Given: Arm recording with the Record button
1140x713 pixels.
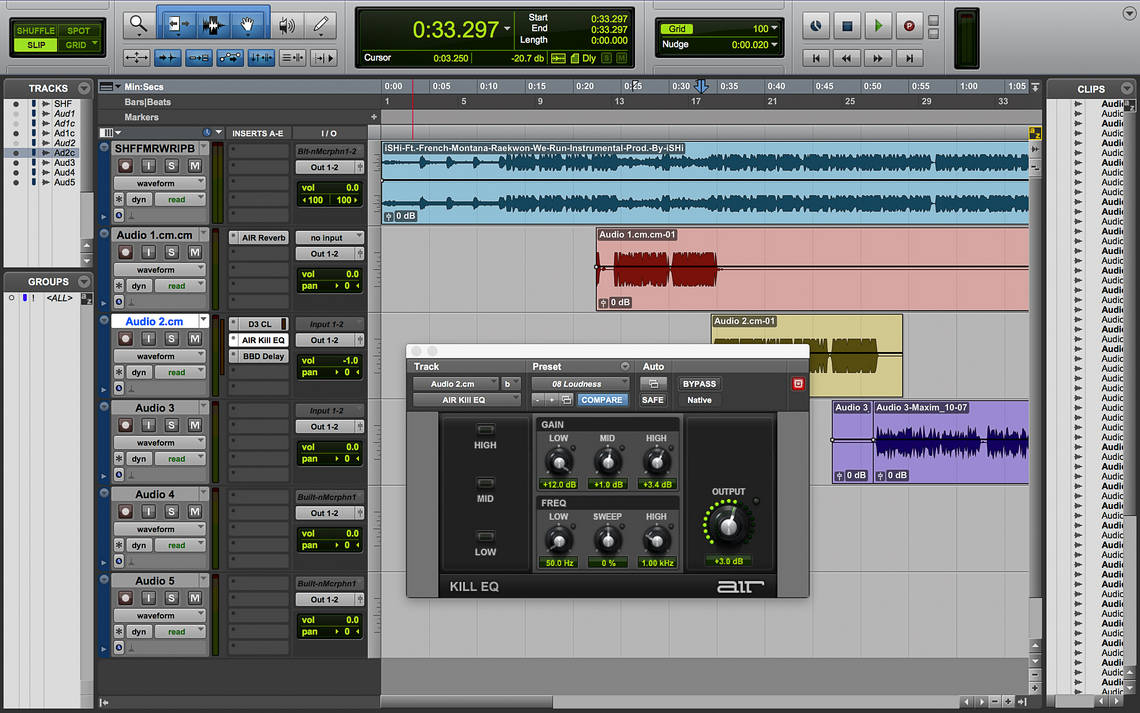Looking at the screenshot, I should pyautogui.click(x=909, y=26).
